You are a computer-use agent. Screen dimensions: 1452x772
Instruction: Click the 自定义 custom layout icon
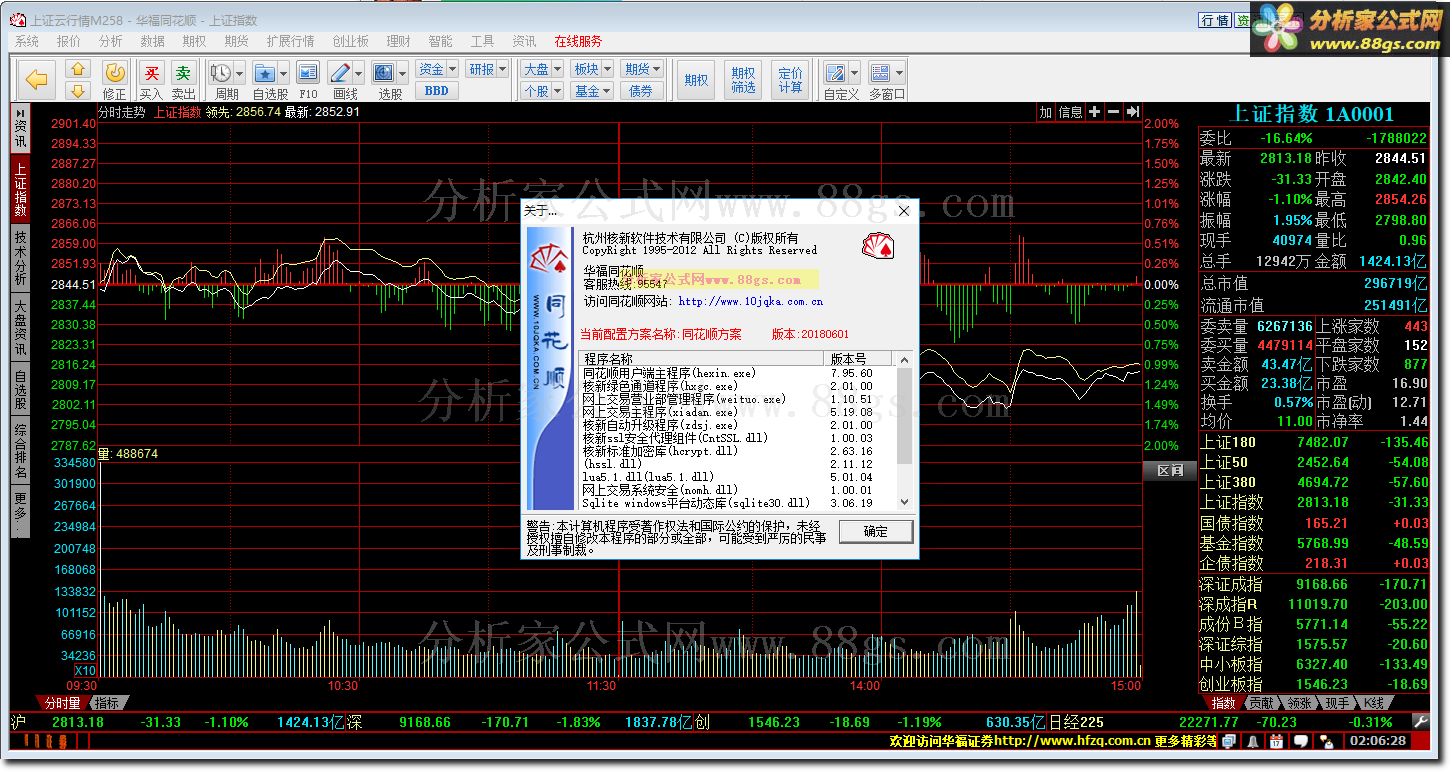tap(835, 73)
